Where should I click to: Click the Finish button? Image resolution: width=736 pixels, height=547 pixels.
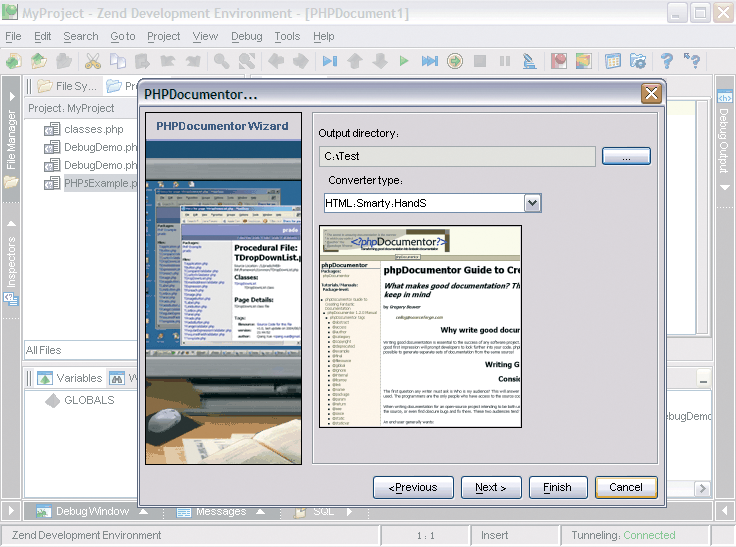pos(558,487)
